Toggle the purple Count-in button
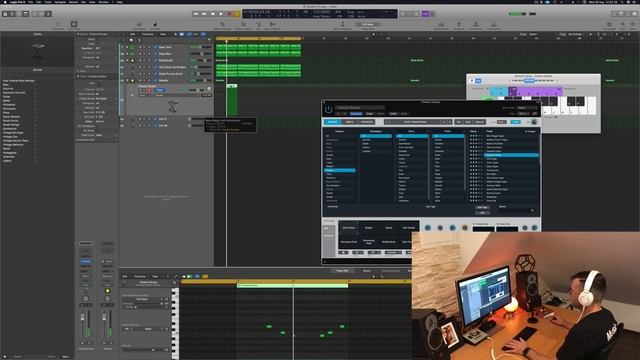 tap(425, 13)
